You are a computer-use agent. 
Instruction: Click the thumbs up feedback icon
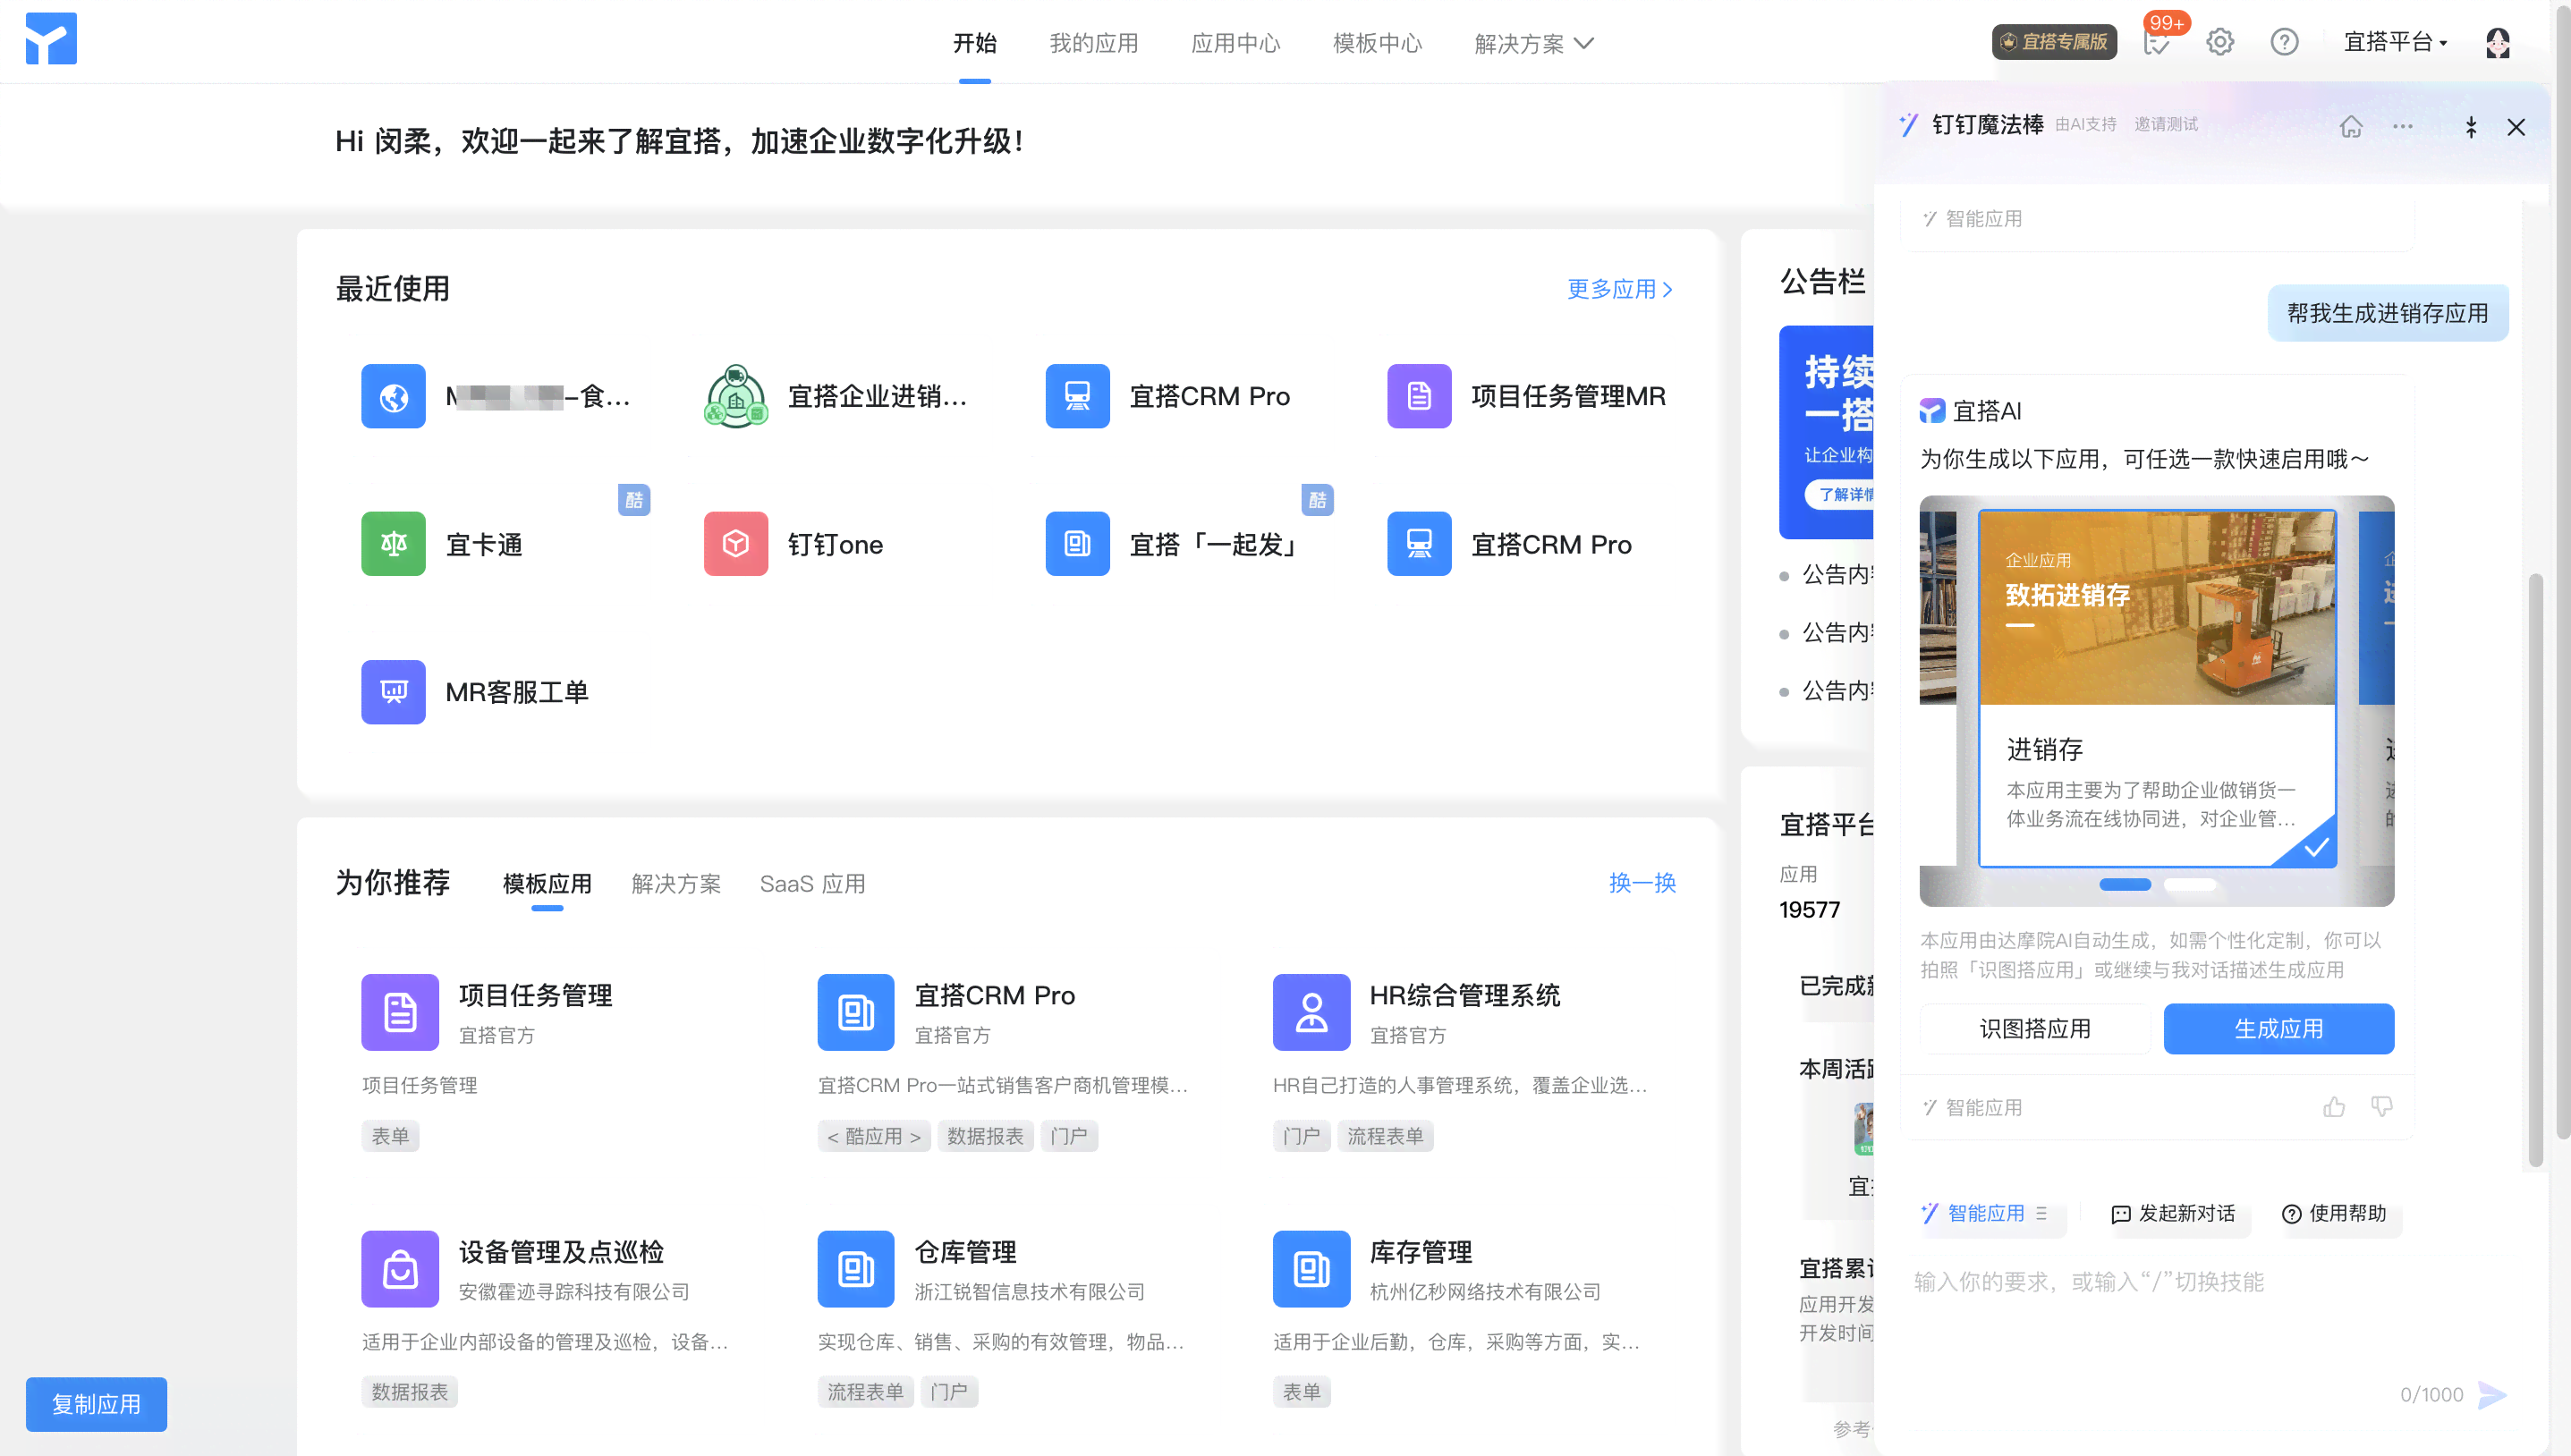[2333, 1106]
